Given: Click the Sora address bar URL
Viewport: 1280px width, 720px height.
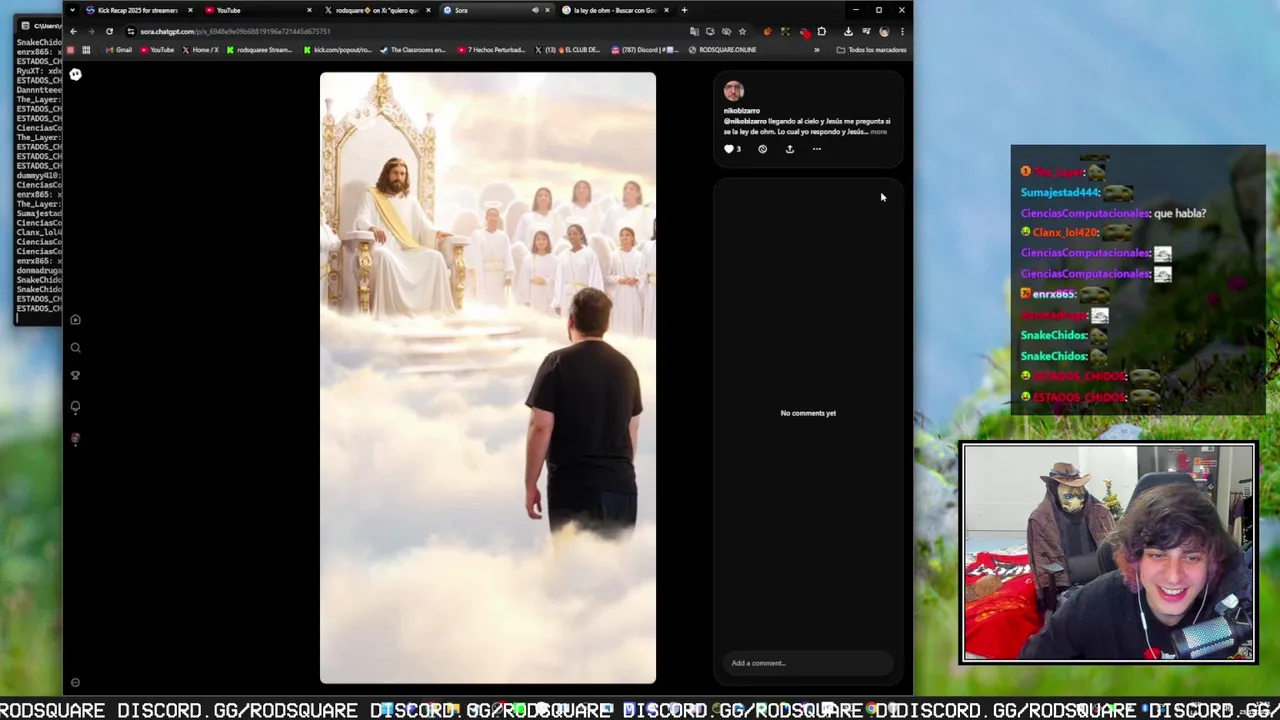Looking at the screenshot, I should click(235, 31).
